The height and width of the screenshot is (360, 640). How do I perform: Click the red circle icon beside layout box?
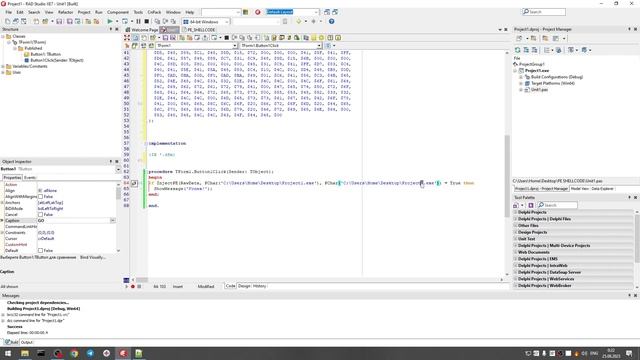[258, 12]
